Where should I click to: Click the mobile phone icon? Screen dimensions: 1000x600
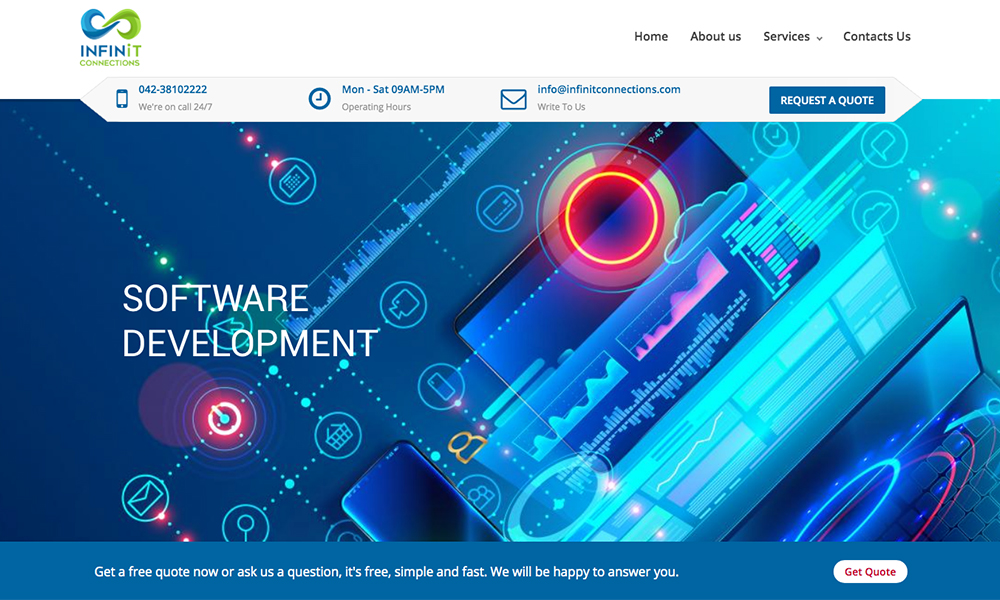(x=122, y=99)
